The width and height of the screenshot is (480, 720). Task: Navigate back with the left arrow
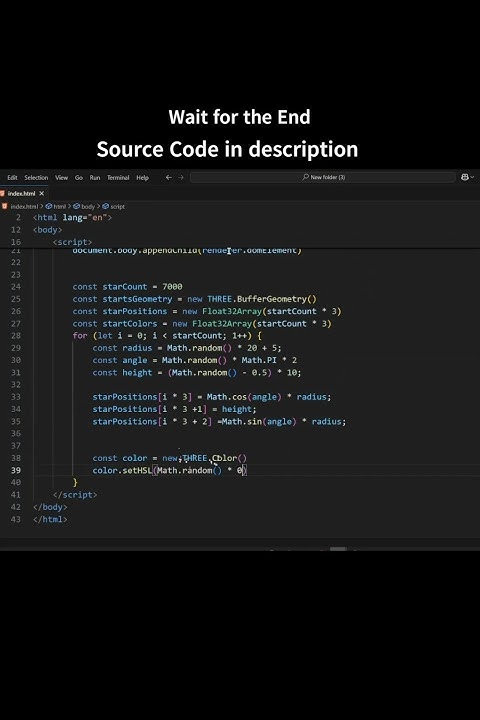coord(169,177)
